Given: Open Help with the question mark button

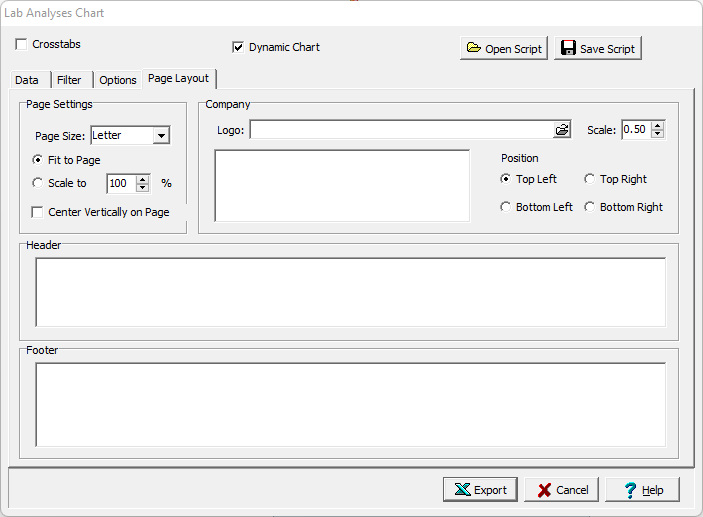Looking at the screenshot, I should point(642,490).
